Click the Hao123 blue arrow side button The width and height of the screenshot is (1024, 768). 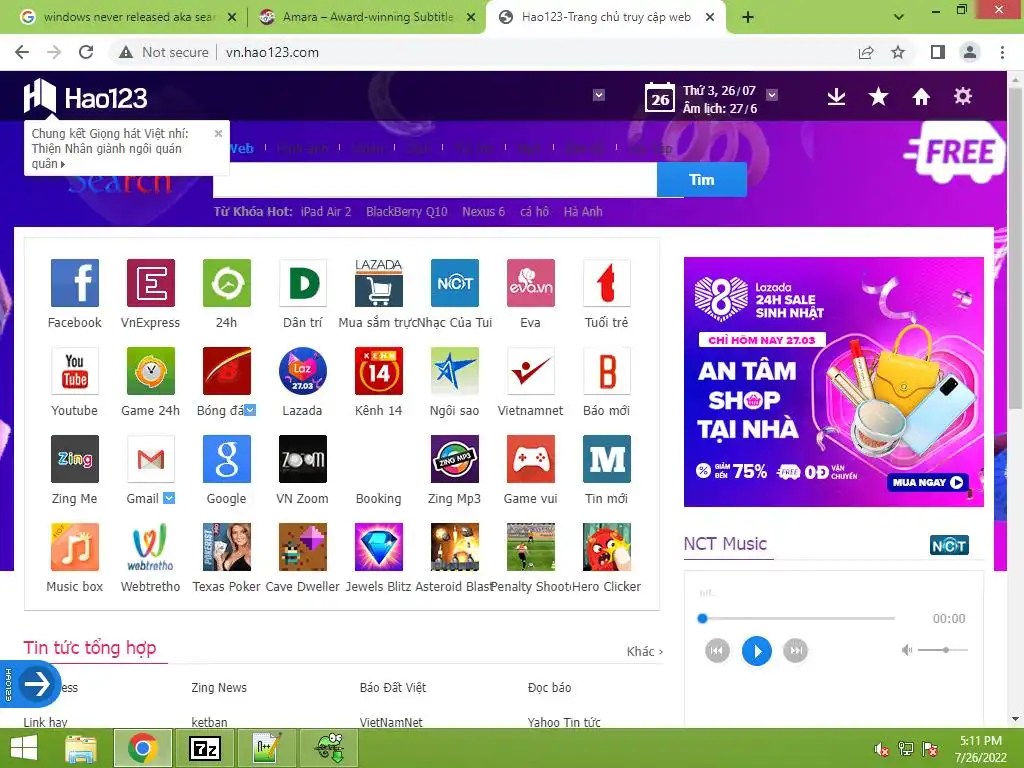[x=37, y=684]
